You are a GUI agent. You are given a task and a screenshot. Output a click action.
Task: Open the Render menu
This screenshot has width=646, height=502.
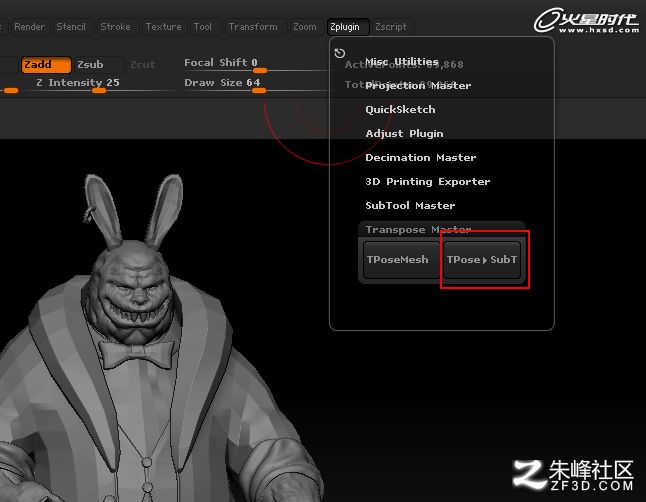pyautogui.click(x=30, y=27)
